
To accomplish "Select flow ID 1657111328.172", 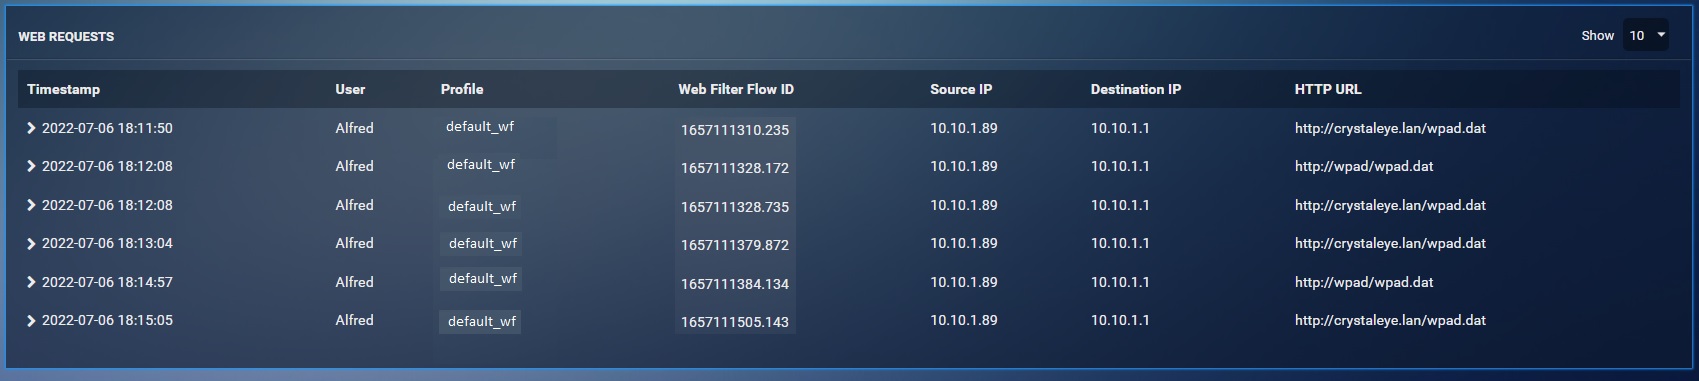I will 735,168.
